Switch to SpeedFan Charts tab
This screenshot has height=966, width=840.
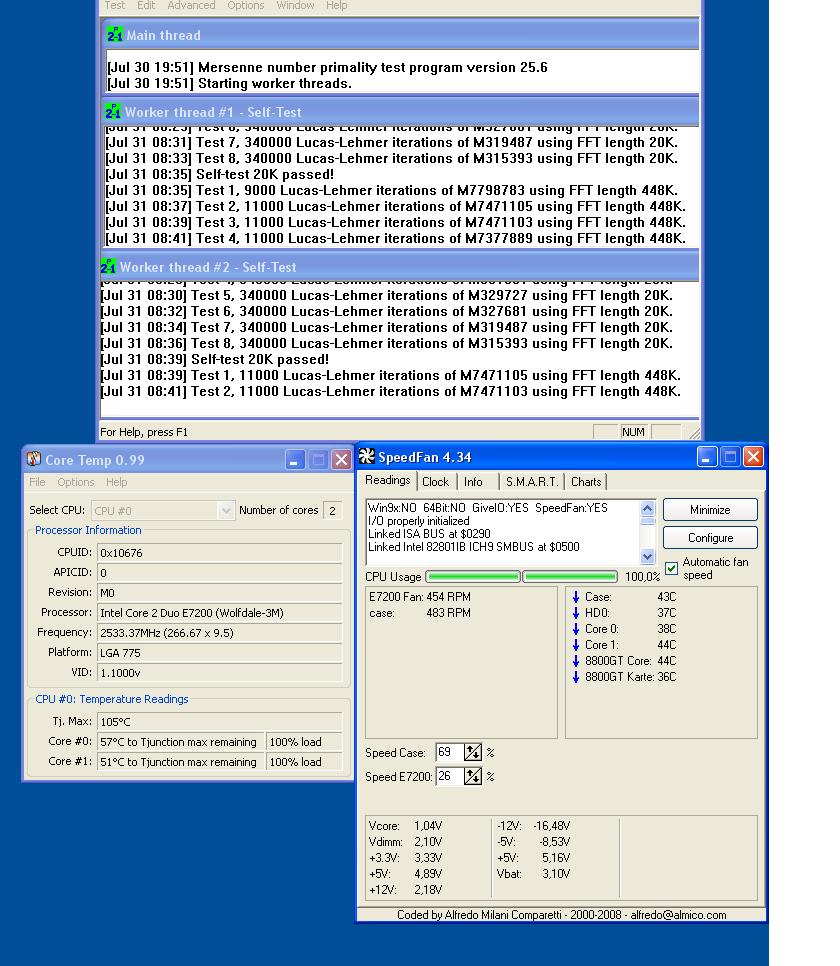coord(585,482)
